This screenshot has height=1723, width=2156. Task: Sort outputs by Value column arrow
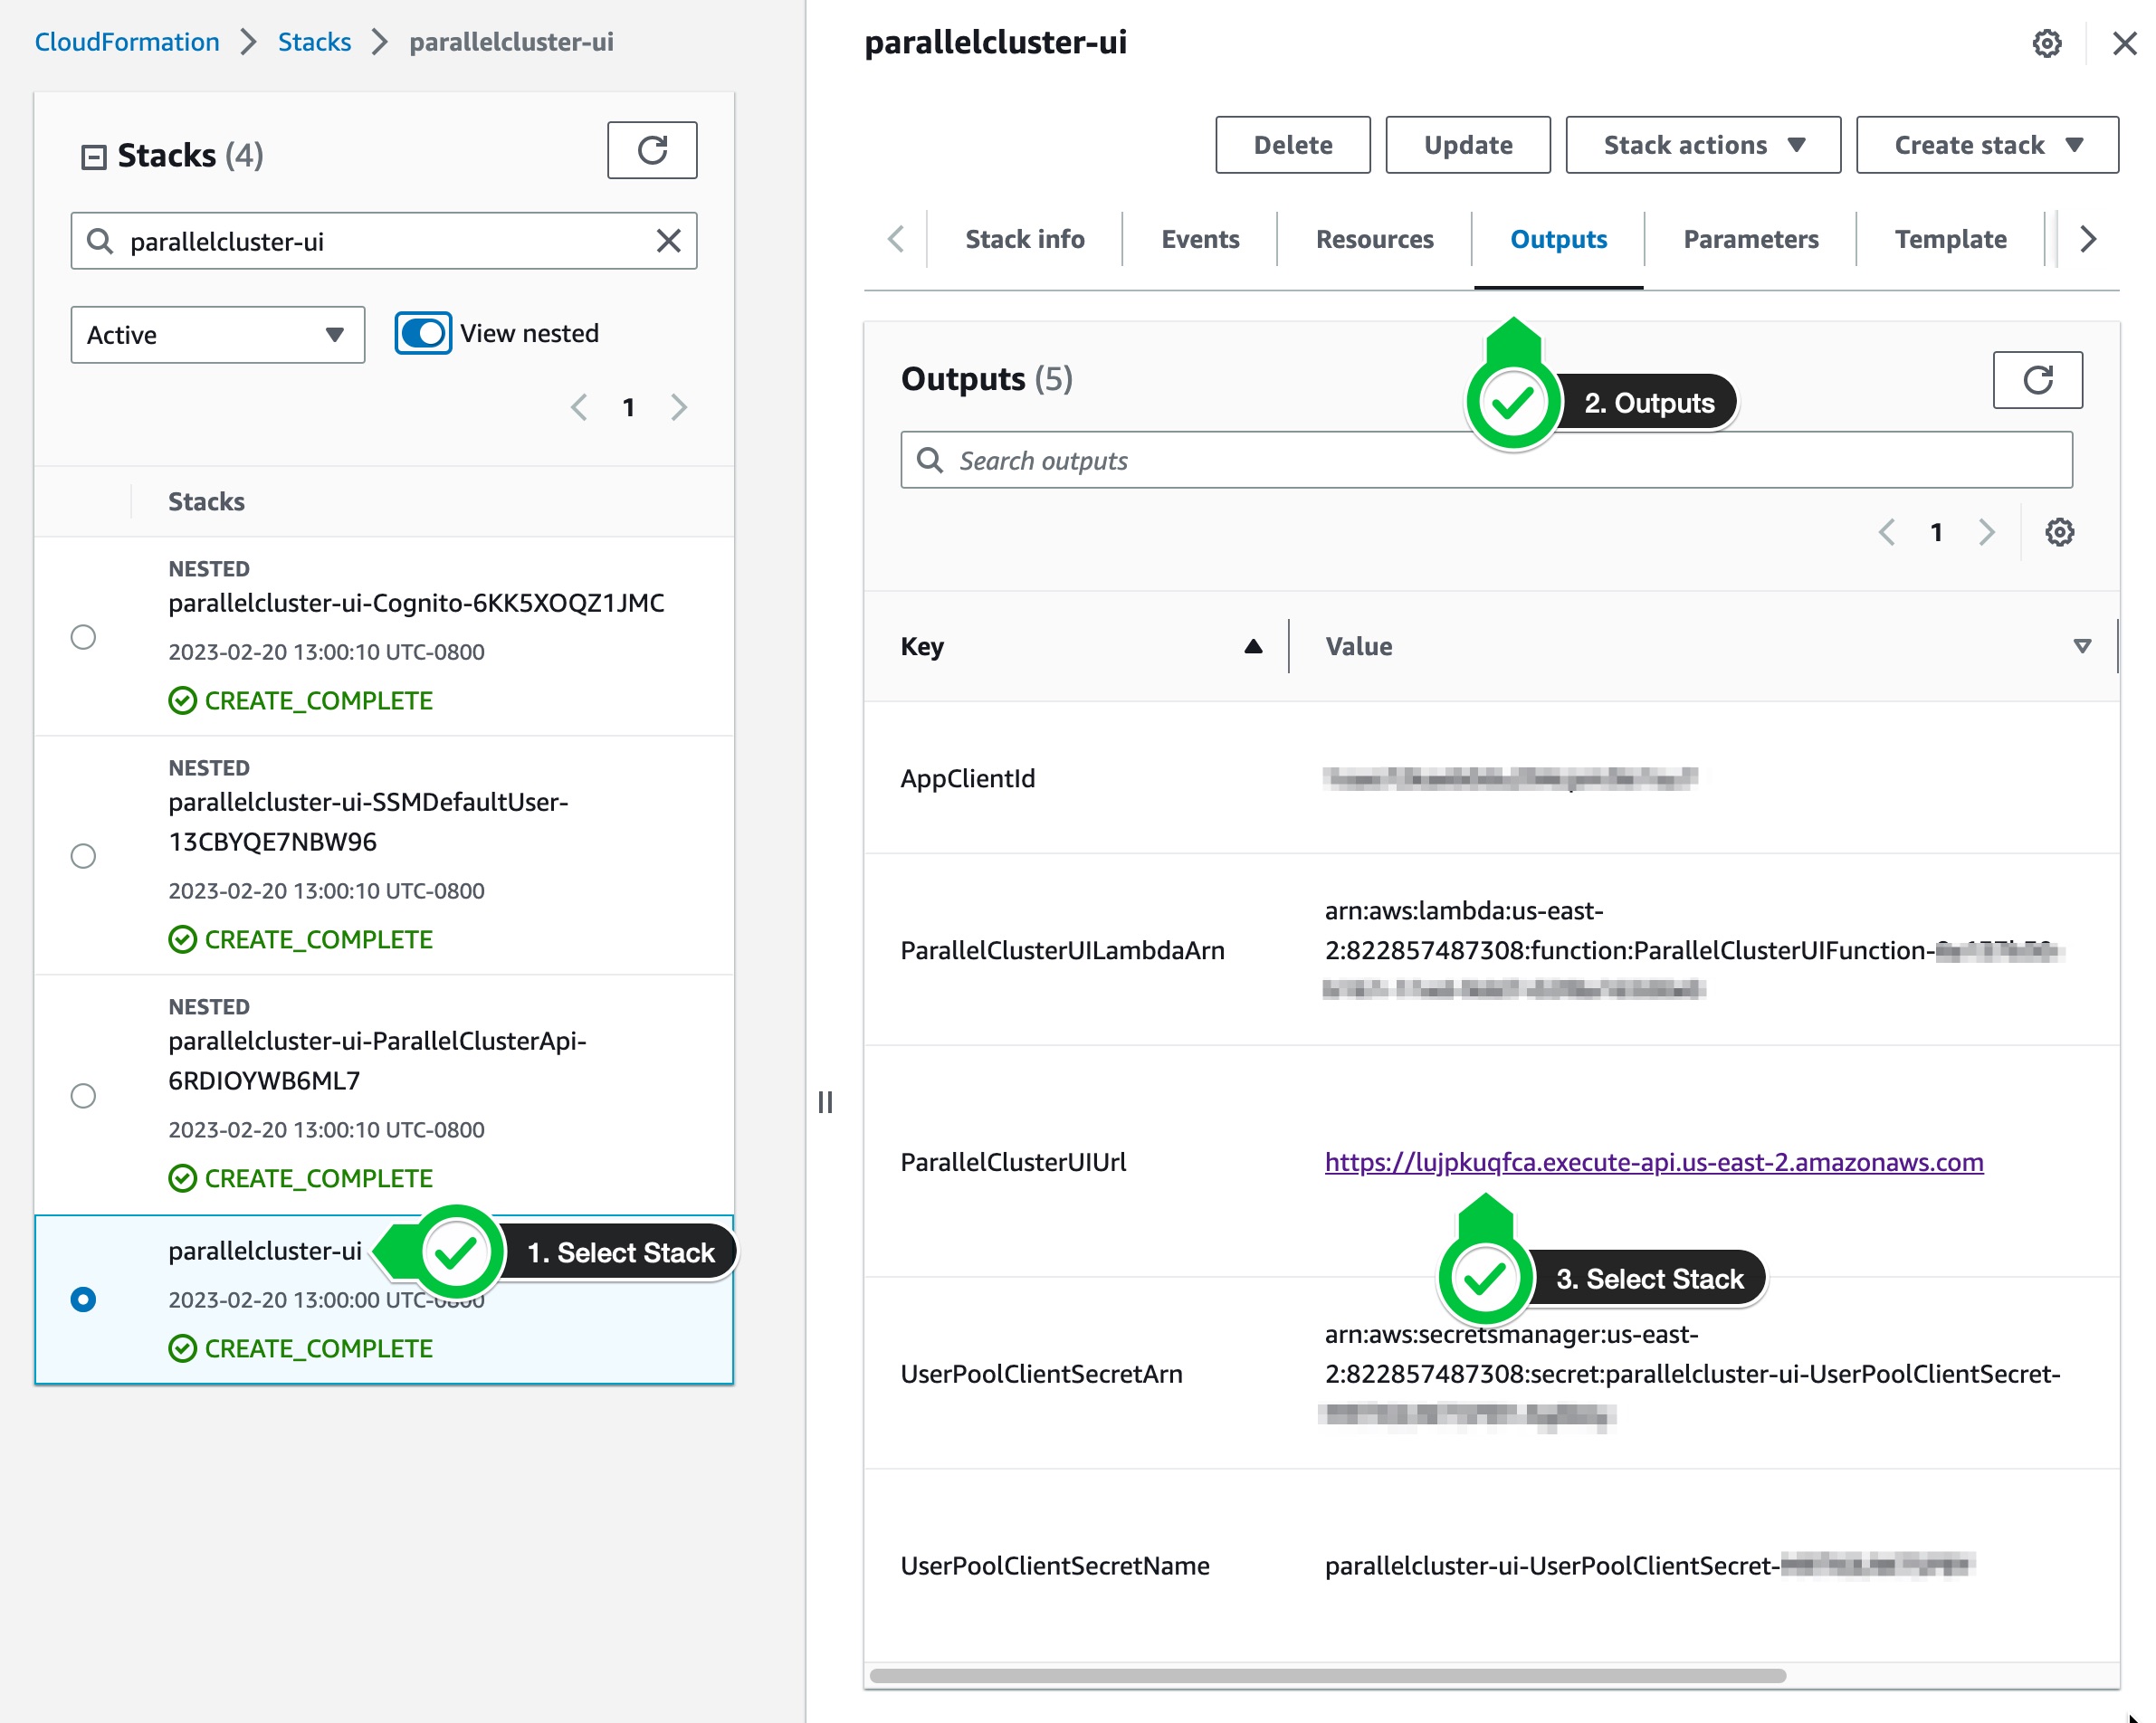pyautogui.click(x=2082, y=647)
